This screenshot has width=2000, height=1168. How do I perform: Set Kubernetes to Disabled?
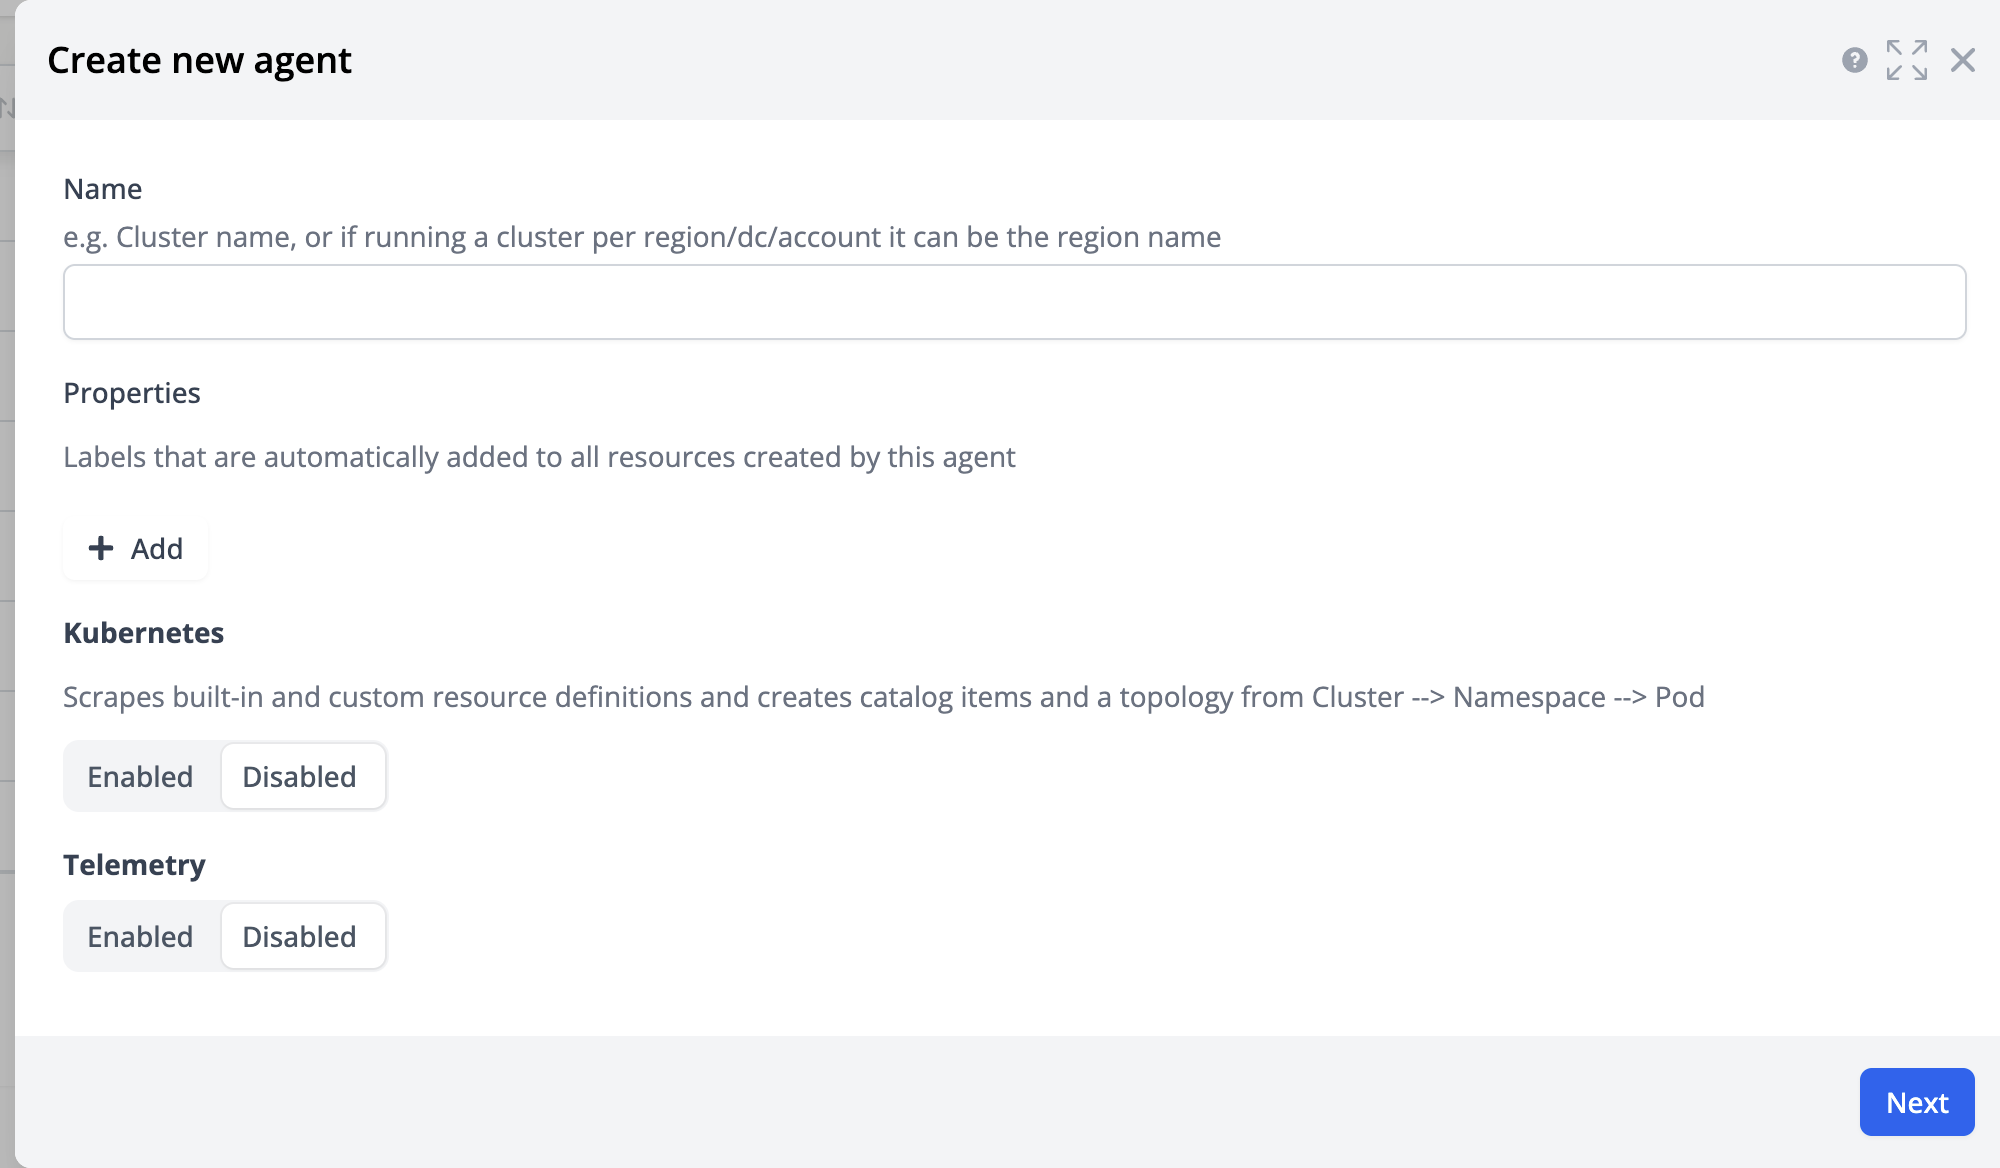(300, 777)
